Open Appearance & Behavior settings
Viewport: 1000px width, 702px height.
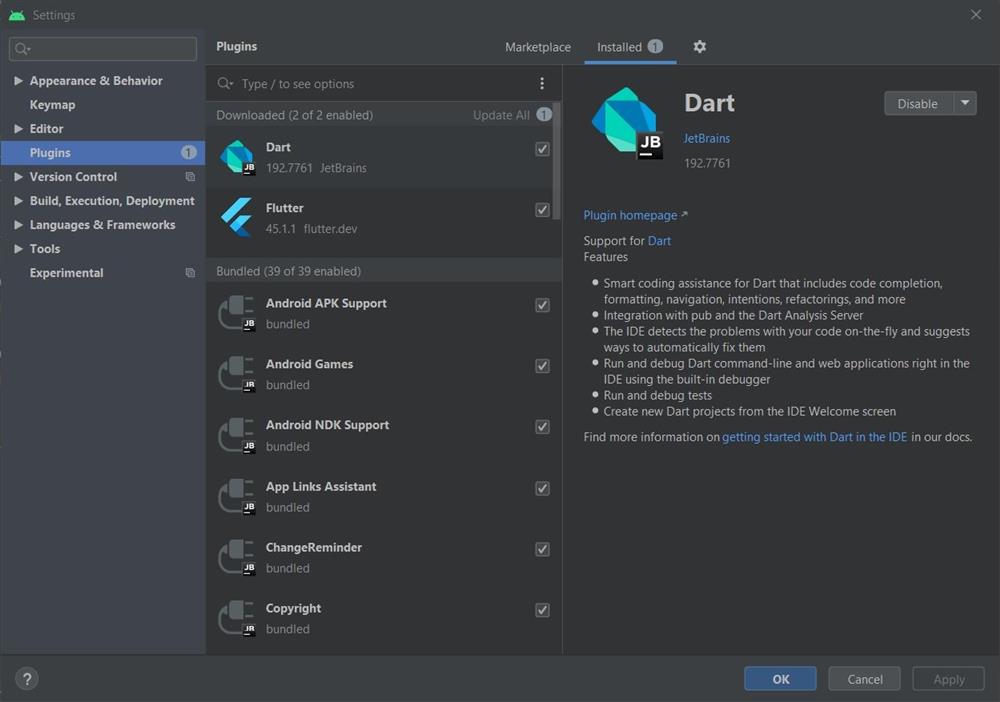tap(96, 80)
